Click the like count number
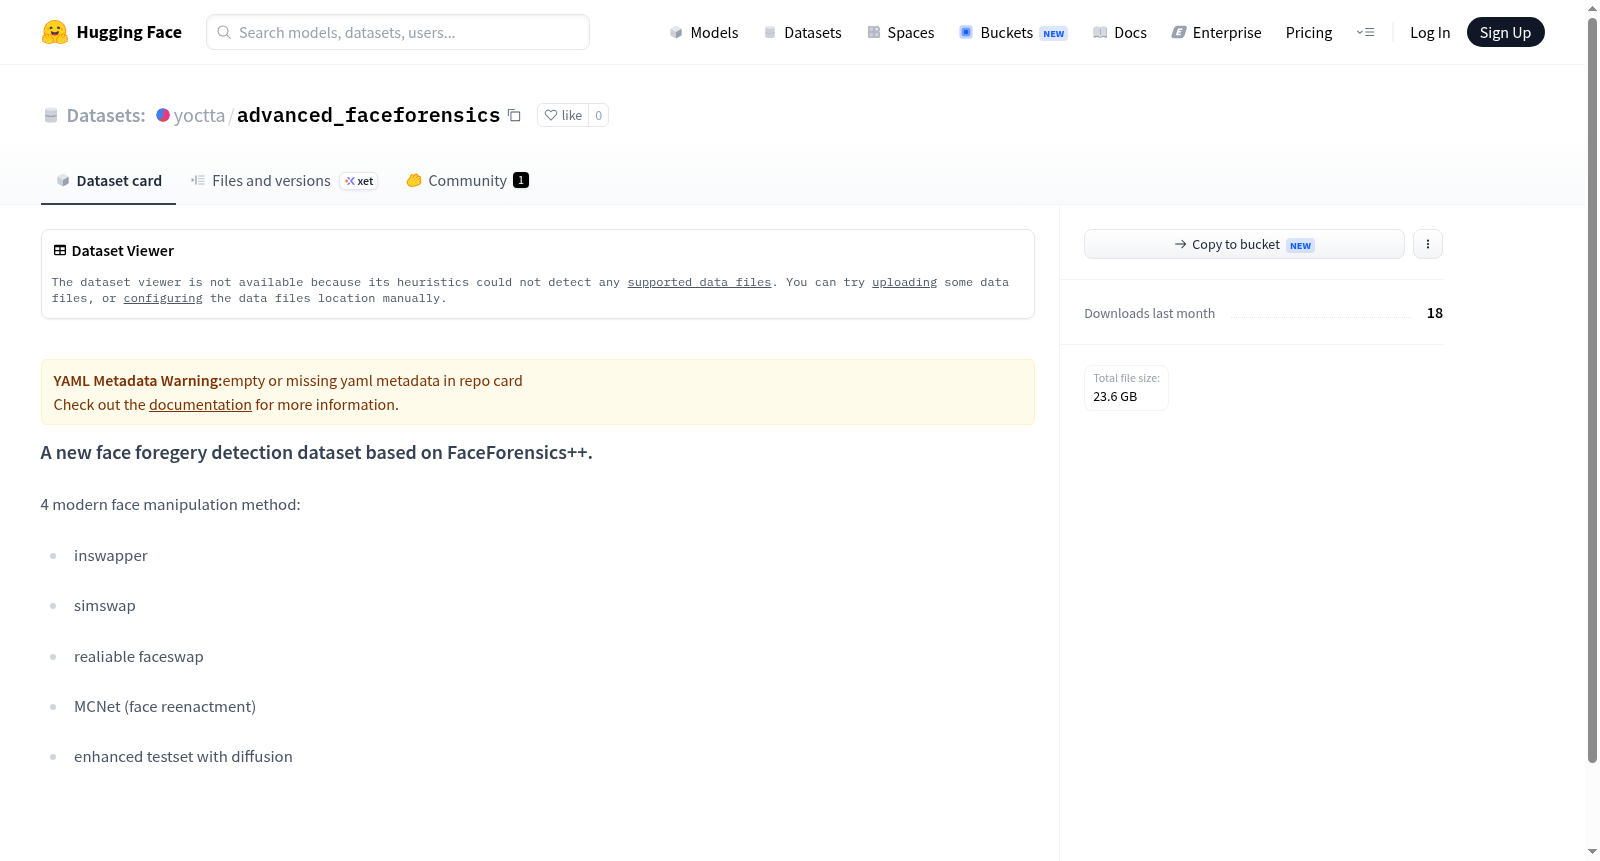The width and height of the screenshot is (1600, 861). pyautogui.click(x=599, y=115)
